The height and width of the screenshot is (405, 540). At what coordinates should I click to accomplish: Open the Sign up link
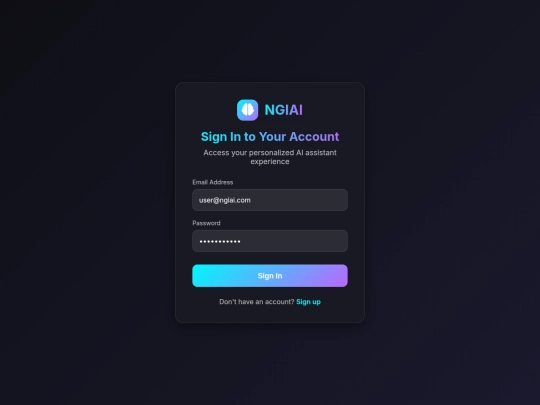coord(308,302)
